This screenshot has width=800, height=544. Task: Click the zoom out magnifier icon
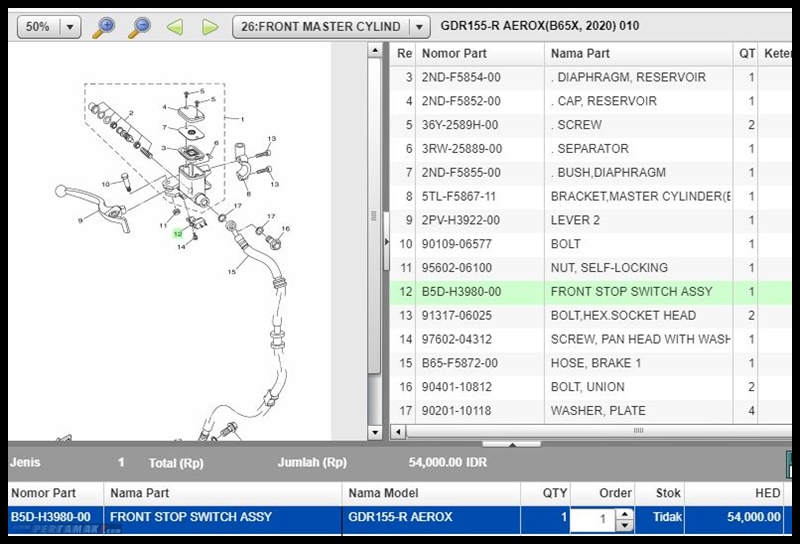139,27
